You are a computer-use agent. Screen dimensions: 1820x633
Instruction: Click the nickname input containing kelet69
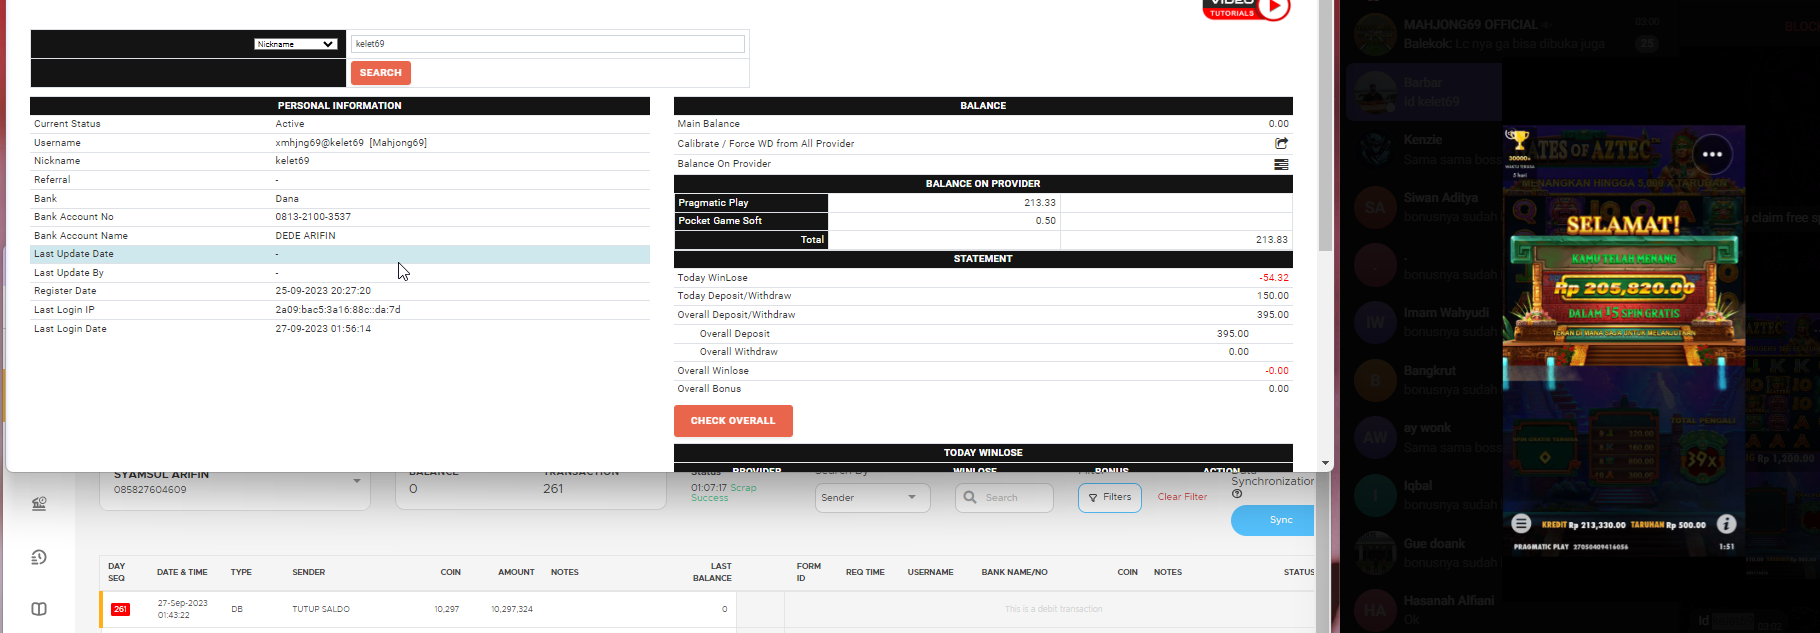tap(548, 44)
